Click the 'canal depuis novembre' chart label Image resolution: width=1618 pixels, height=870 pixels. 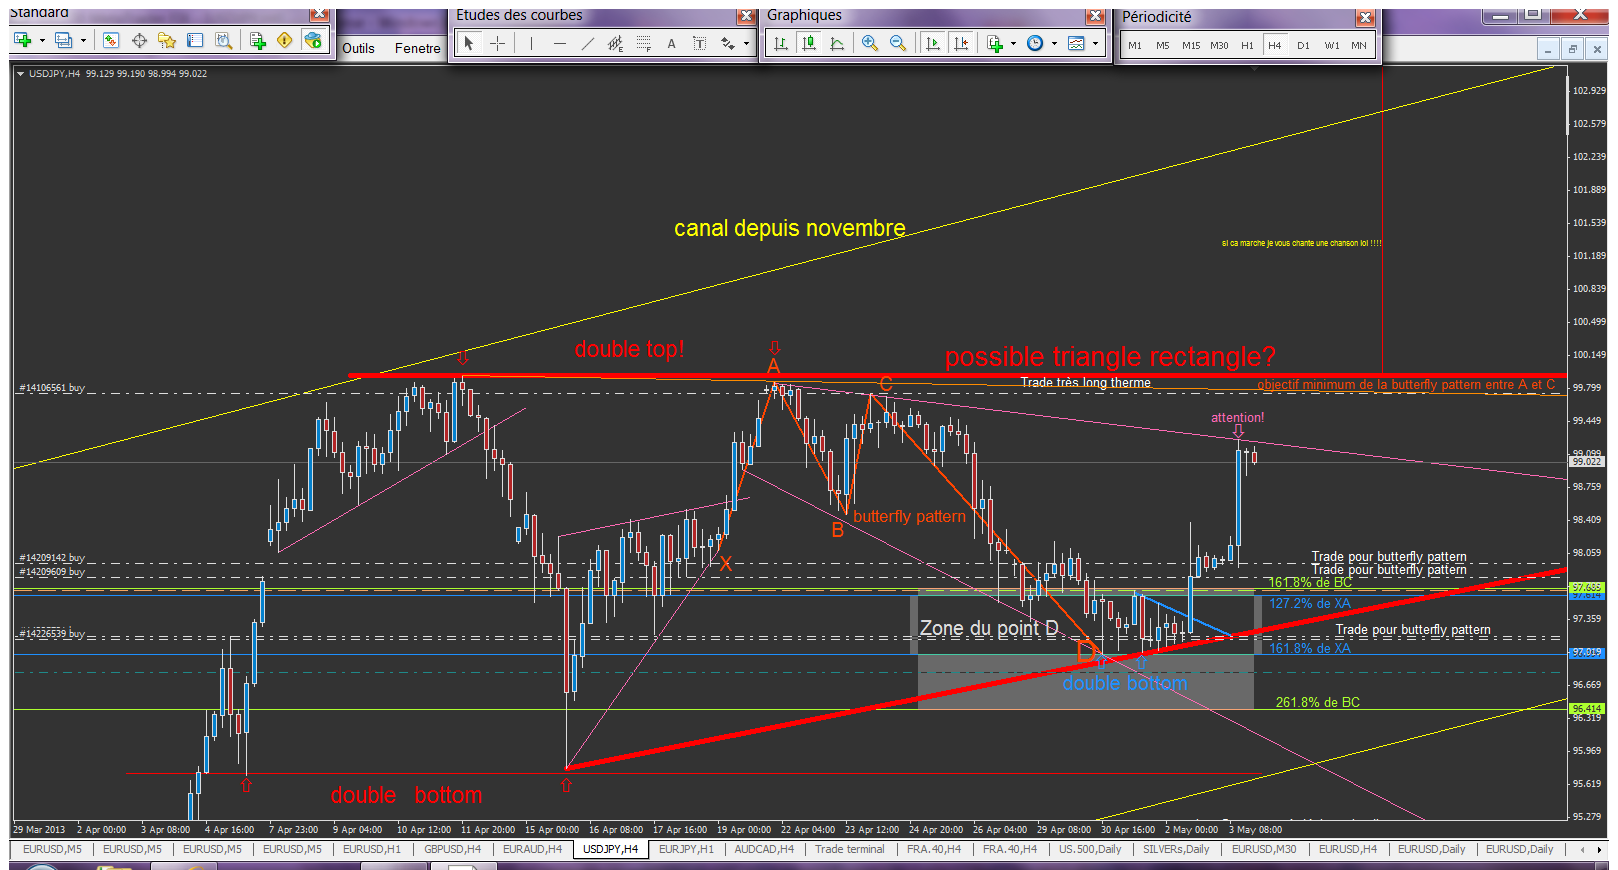coord(790,229)
